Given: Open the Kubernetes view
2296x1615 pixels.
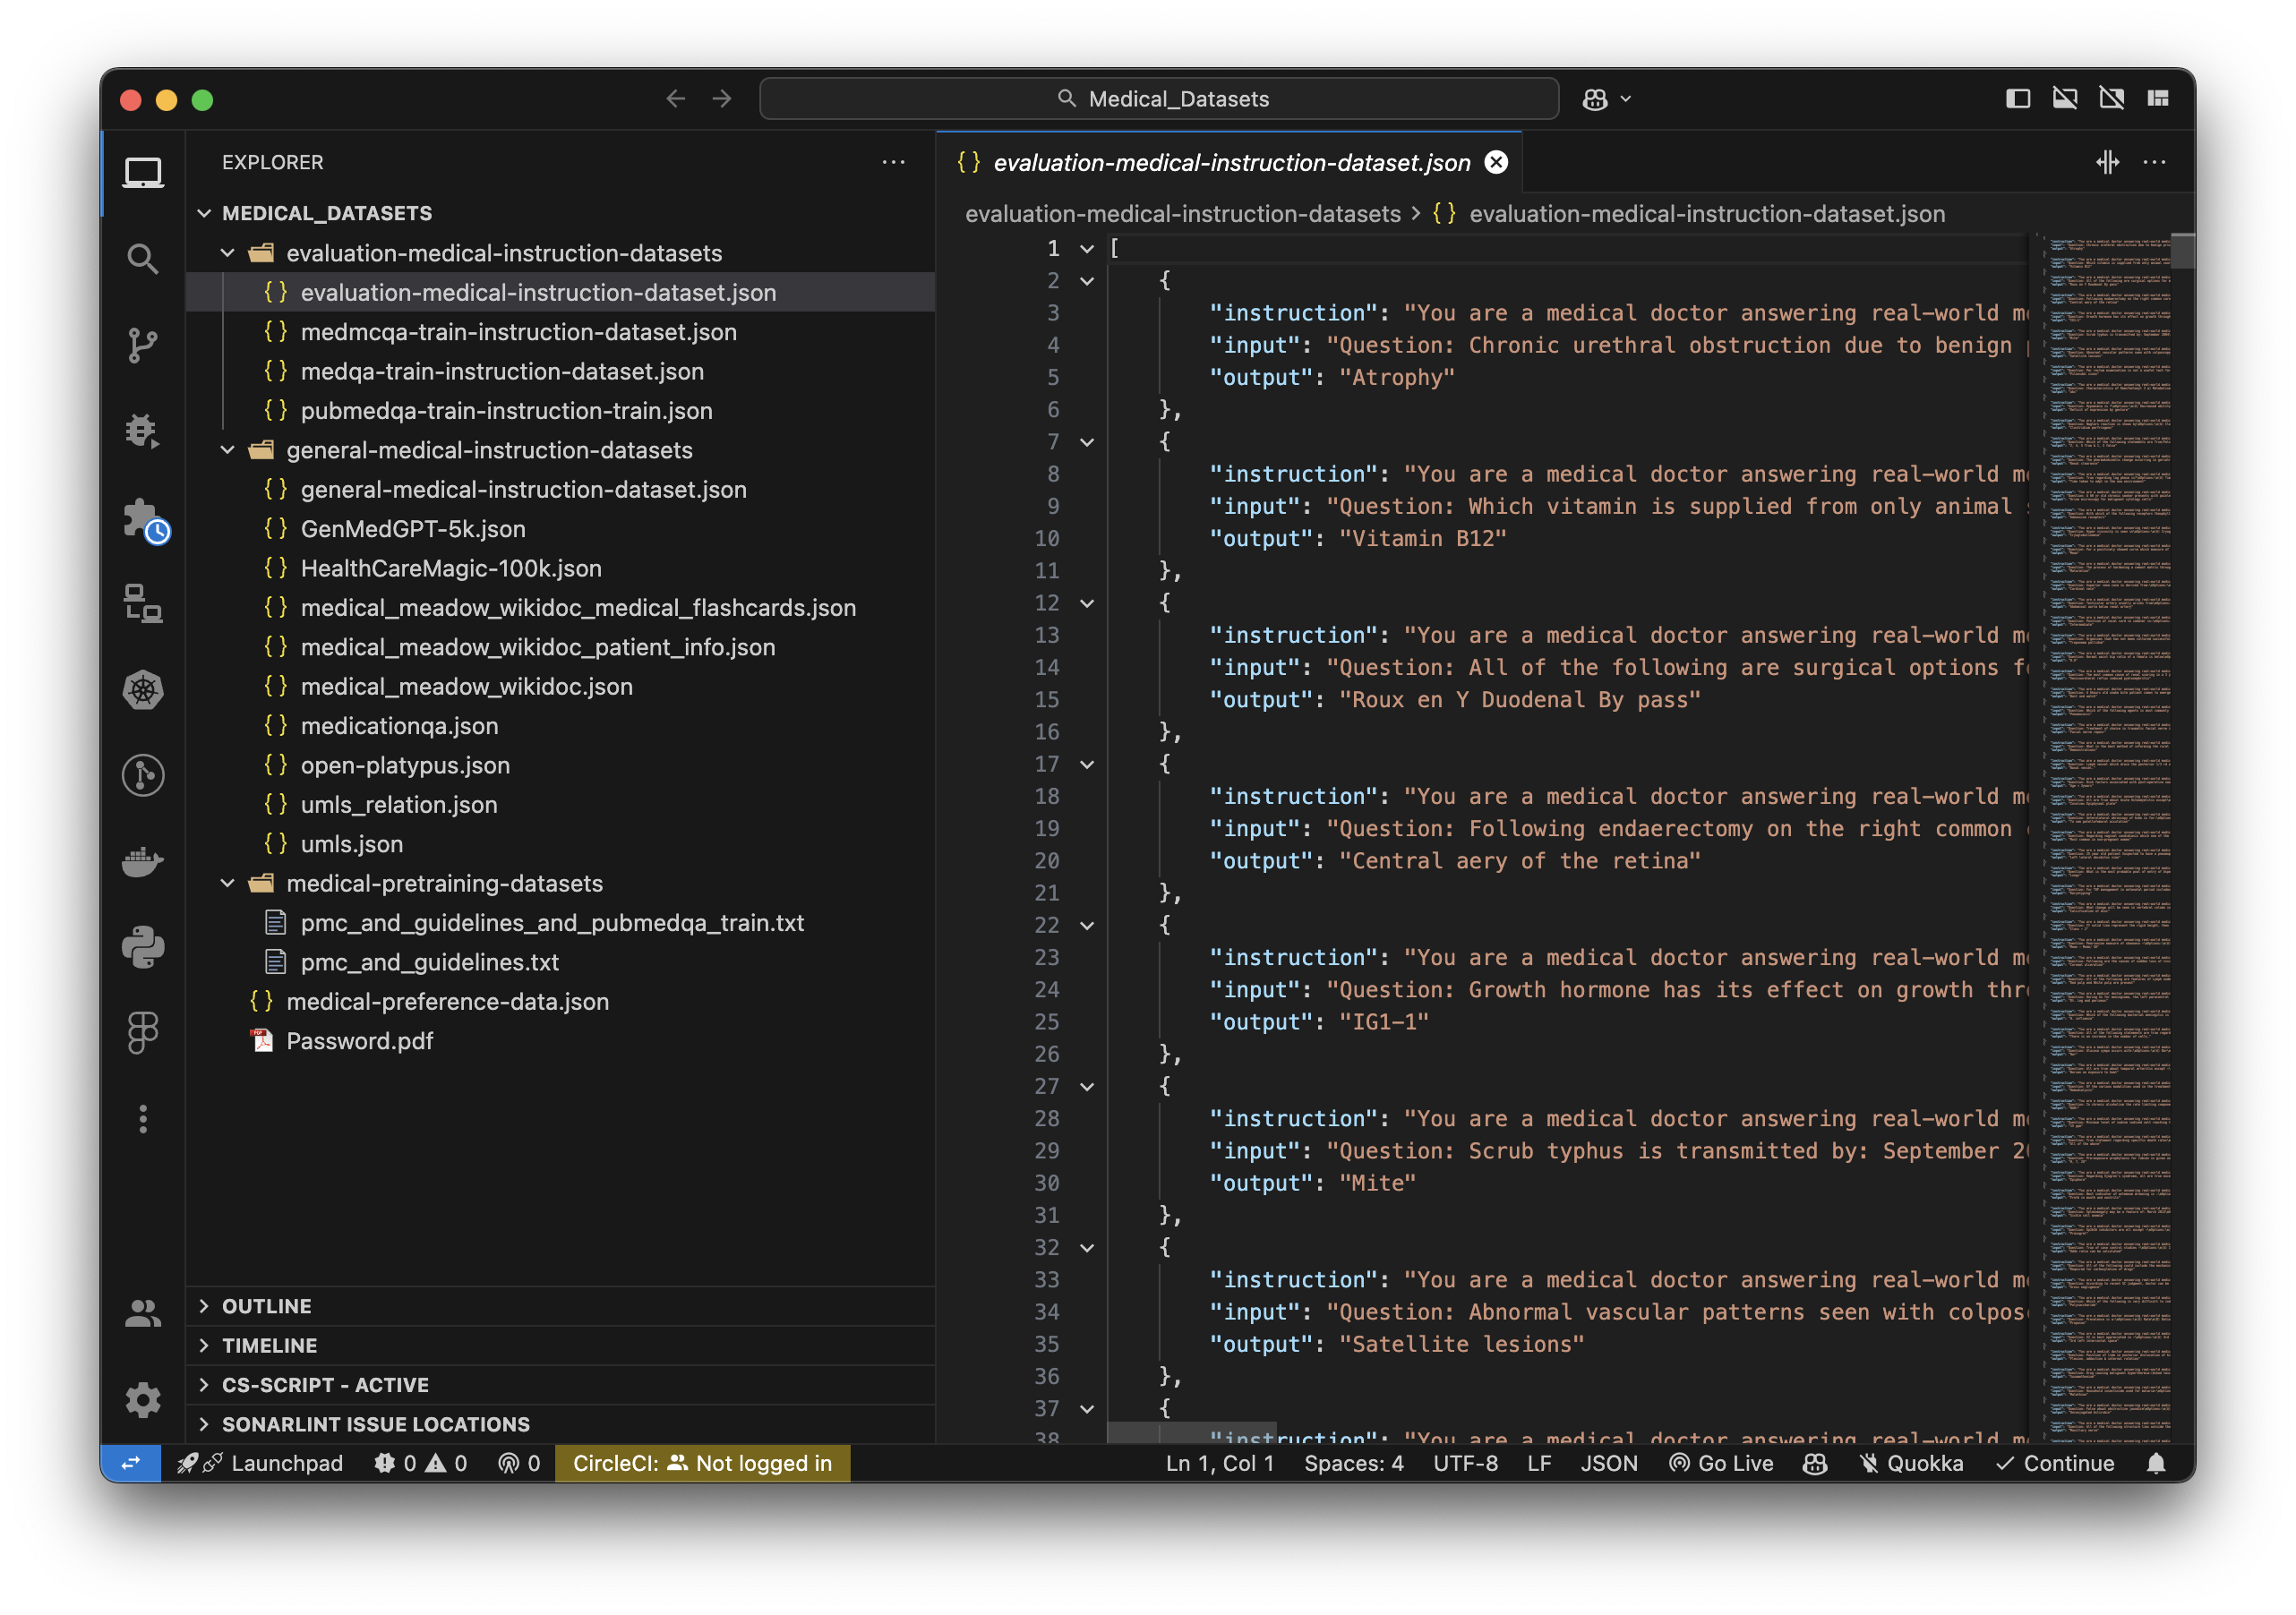Looking at the screenshot, I should tap(143, 690).
